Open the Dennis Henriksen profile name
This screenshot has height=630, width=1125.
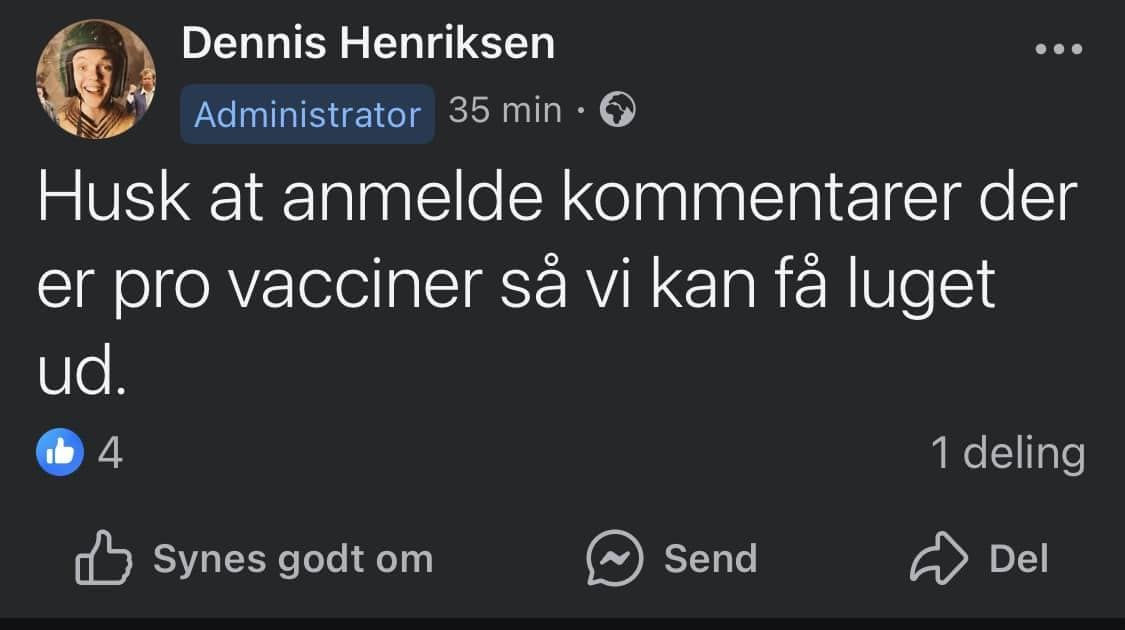pos(368,43)
